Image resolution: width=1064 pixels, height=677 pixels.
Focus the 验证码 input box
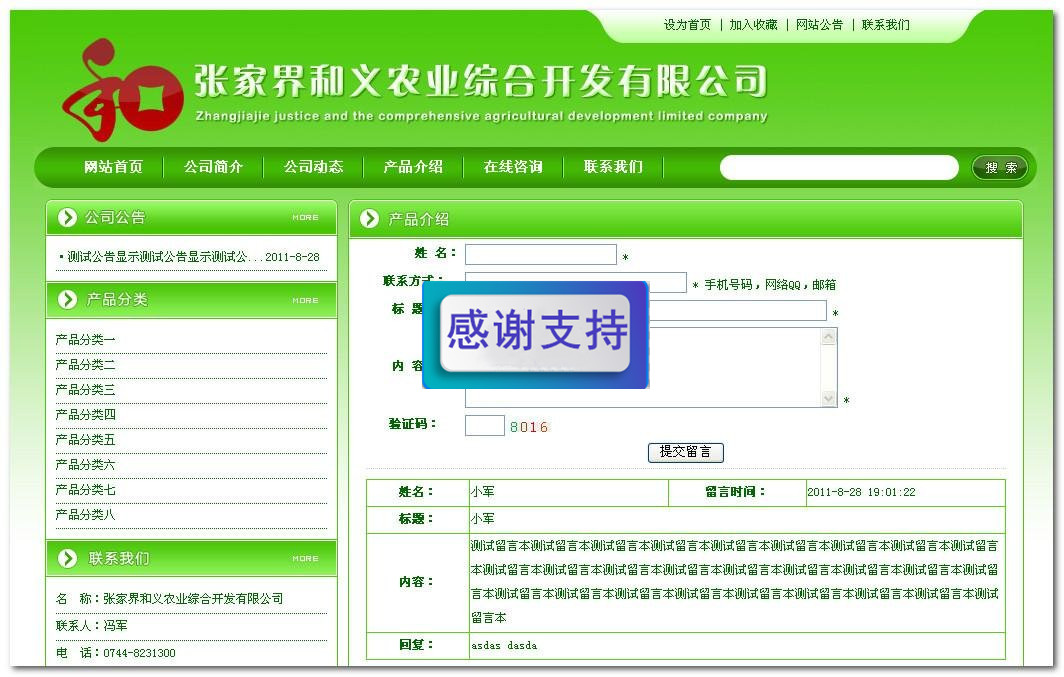coord(484,426)
